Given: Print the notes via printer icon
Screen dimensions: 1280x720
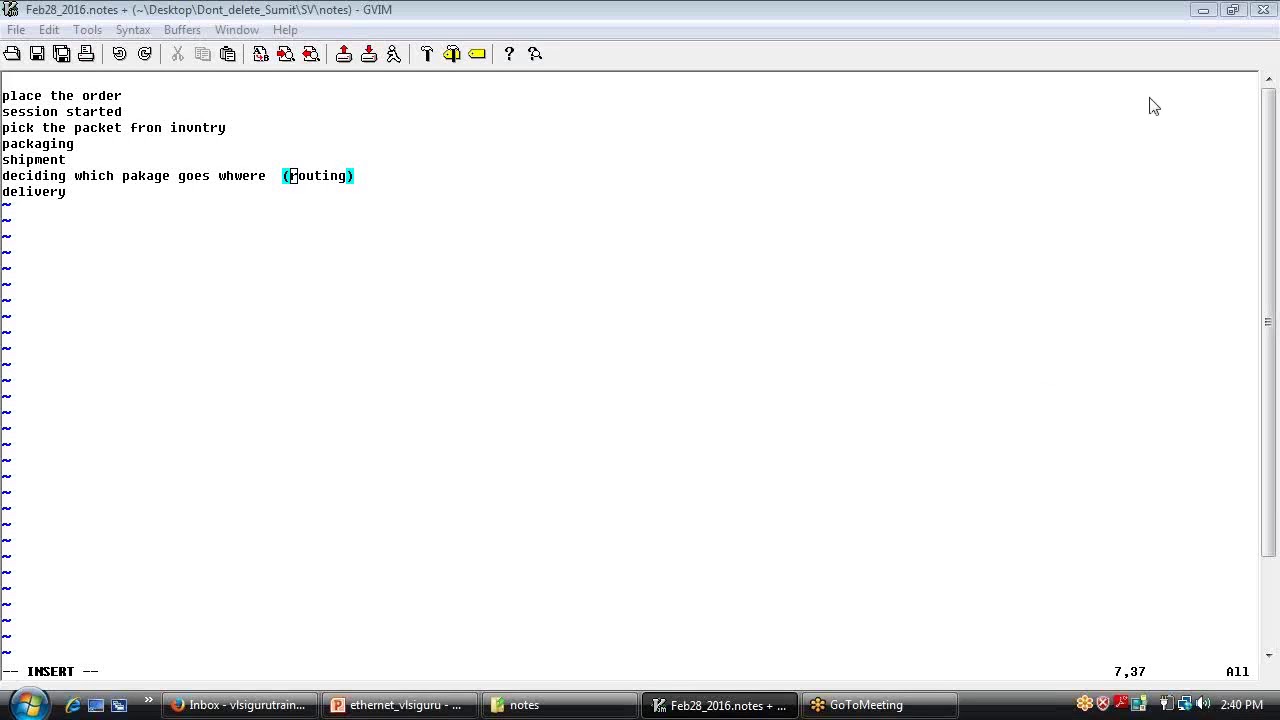Looking at the screenshot, I should 86,54.
